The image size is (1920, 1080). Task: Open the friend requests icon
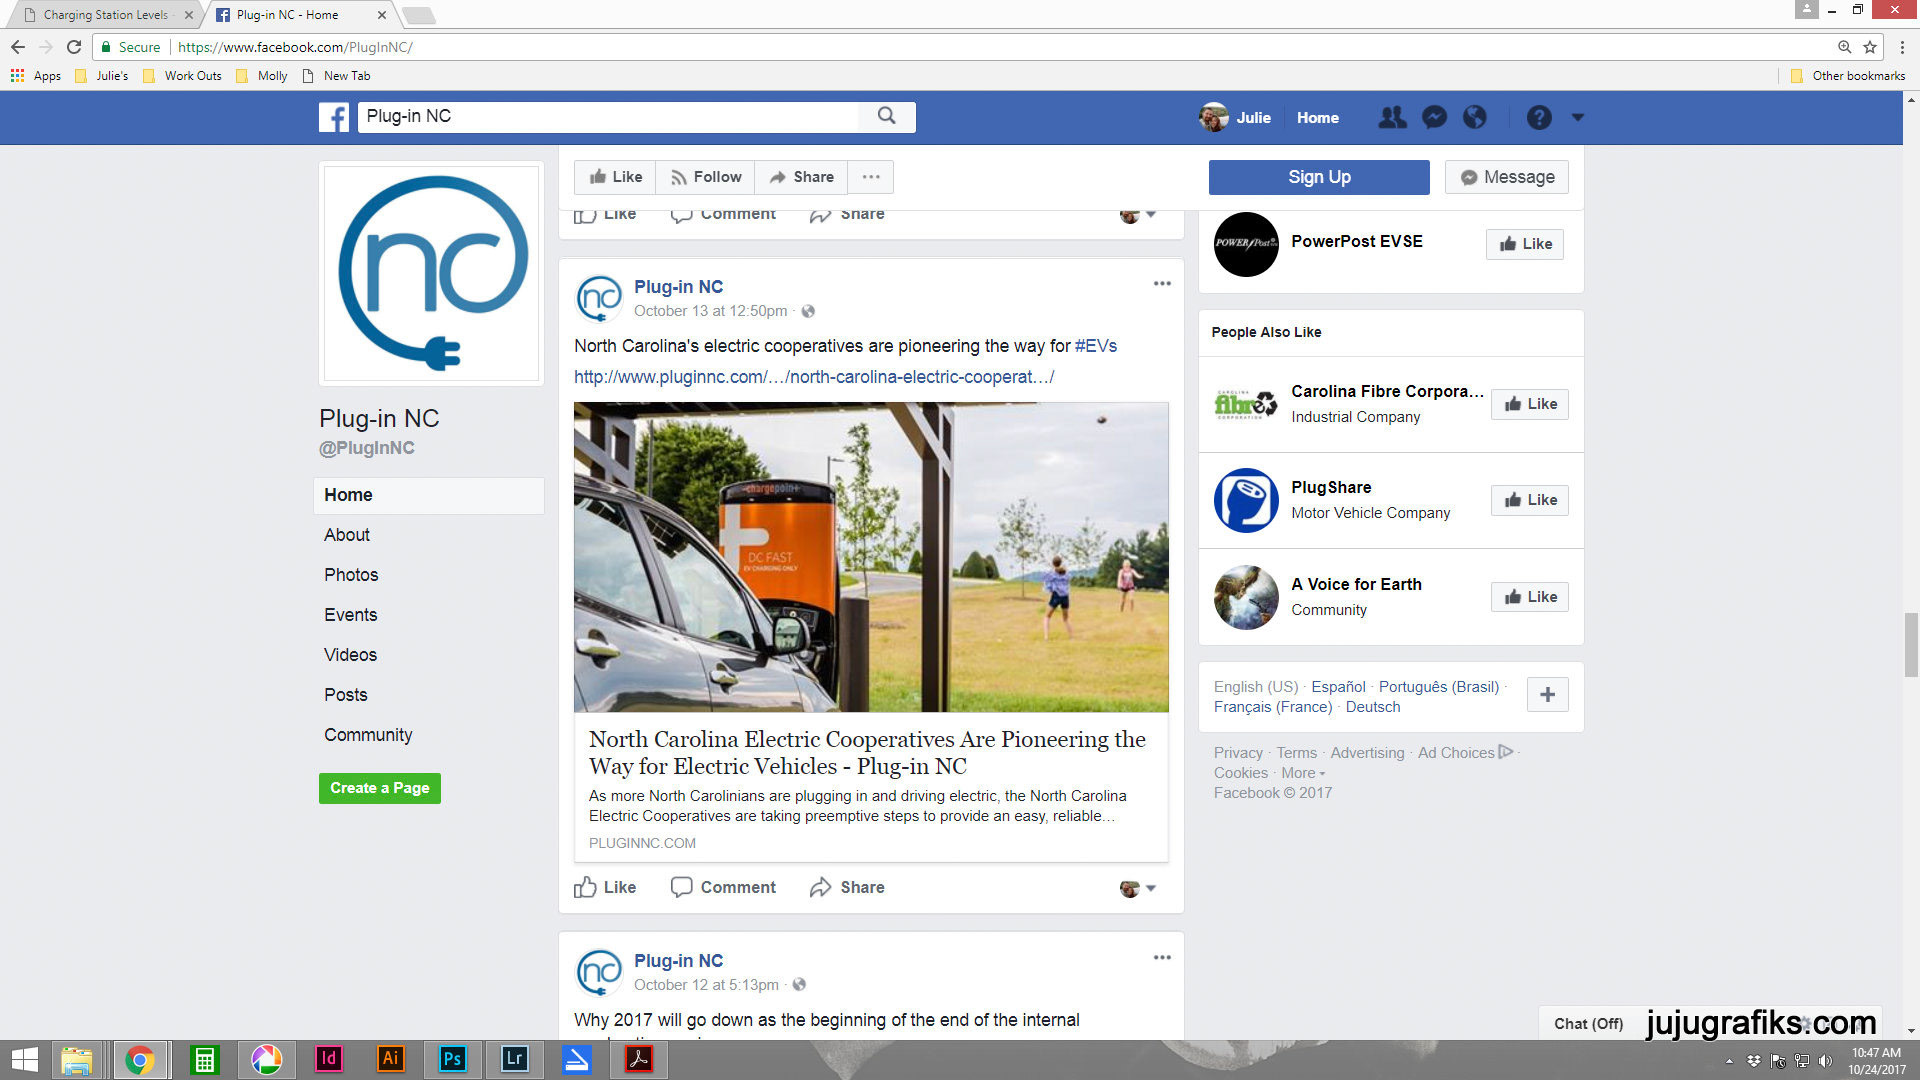click(1391, 117)
